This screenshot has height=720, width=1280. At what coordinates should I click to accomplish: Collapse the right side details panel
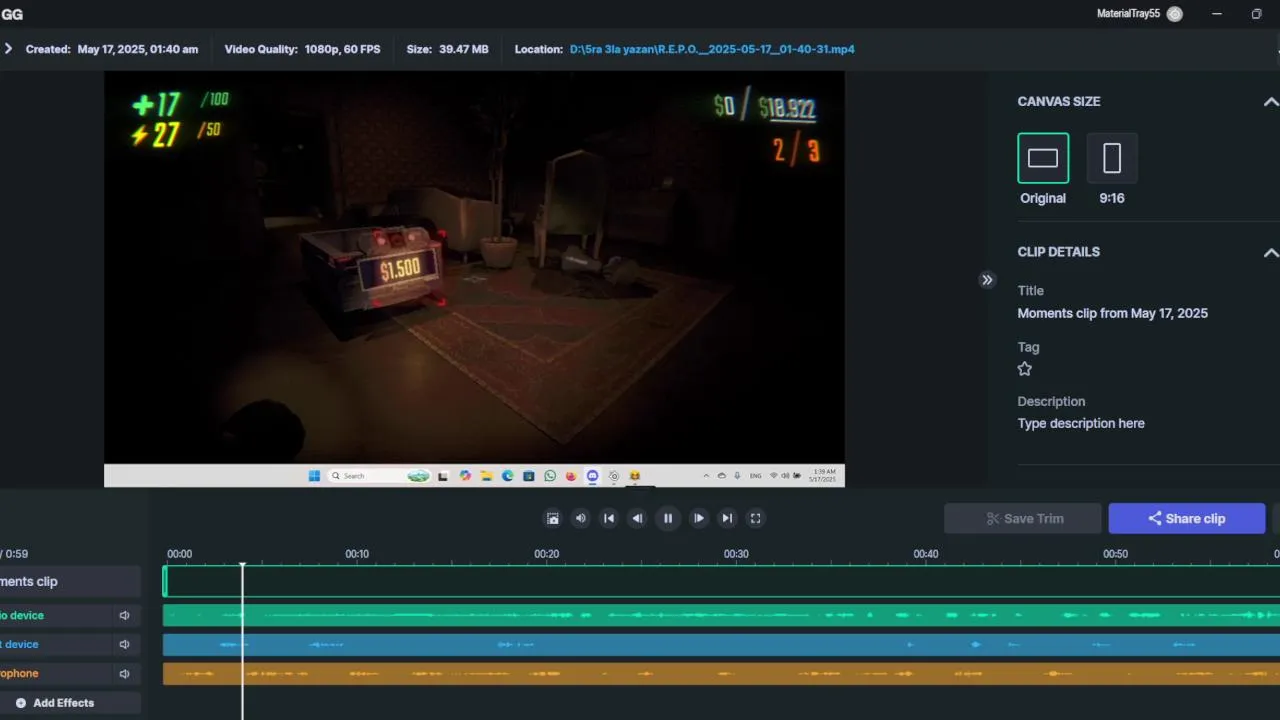(987, 280)
